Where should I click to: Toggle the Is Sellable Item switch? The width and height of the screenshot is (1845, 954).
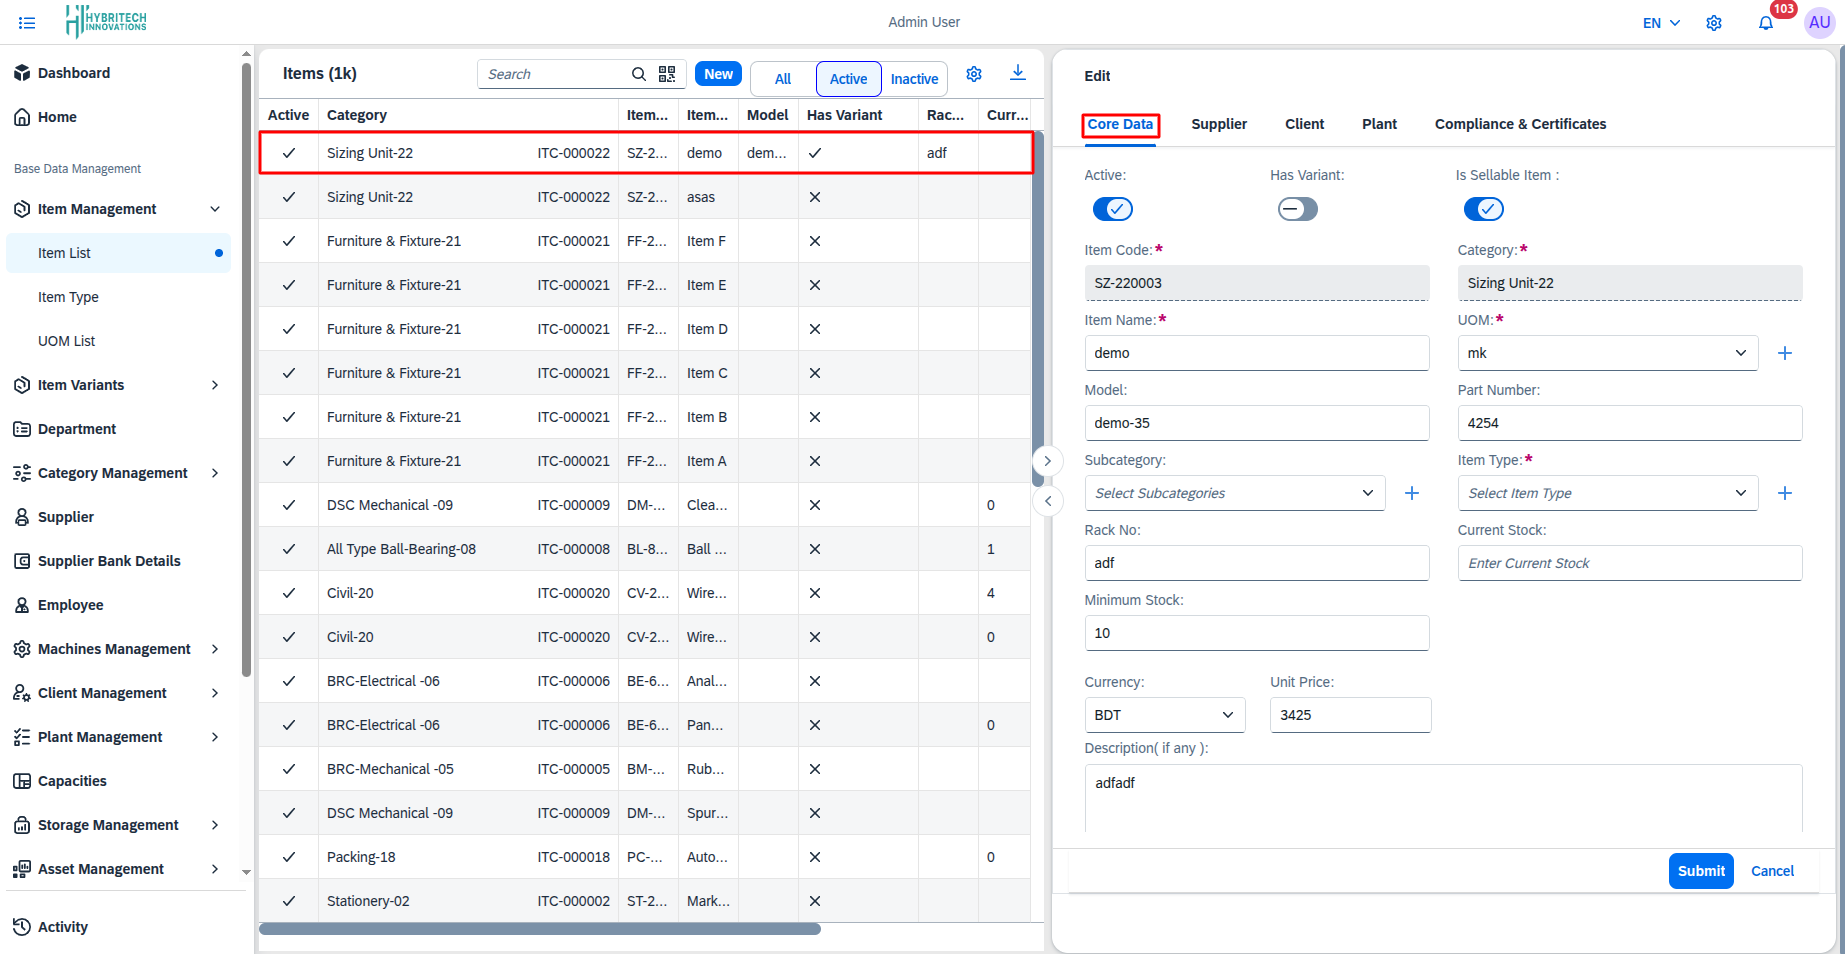coord(1483,209)
